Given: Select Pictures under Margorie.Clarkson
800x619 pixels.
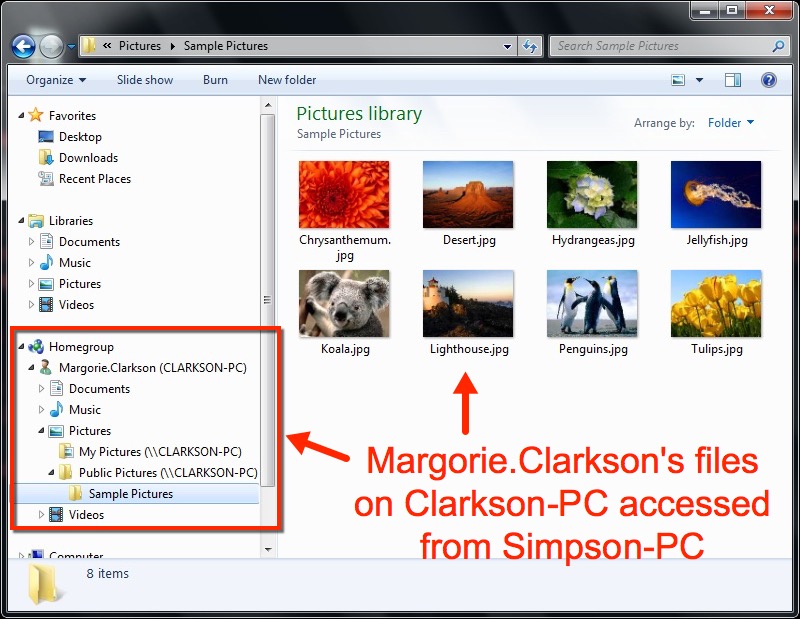Looking at the screenshot, I should (x=90, y=431).
